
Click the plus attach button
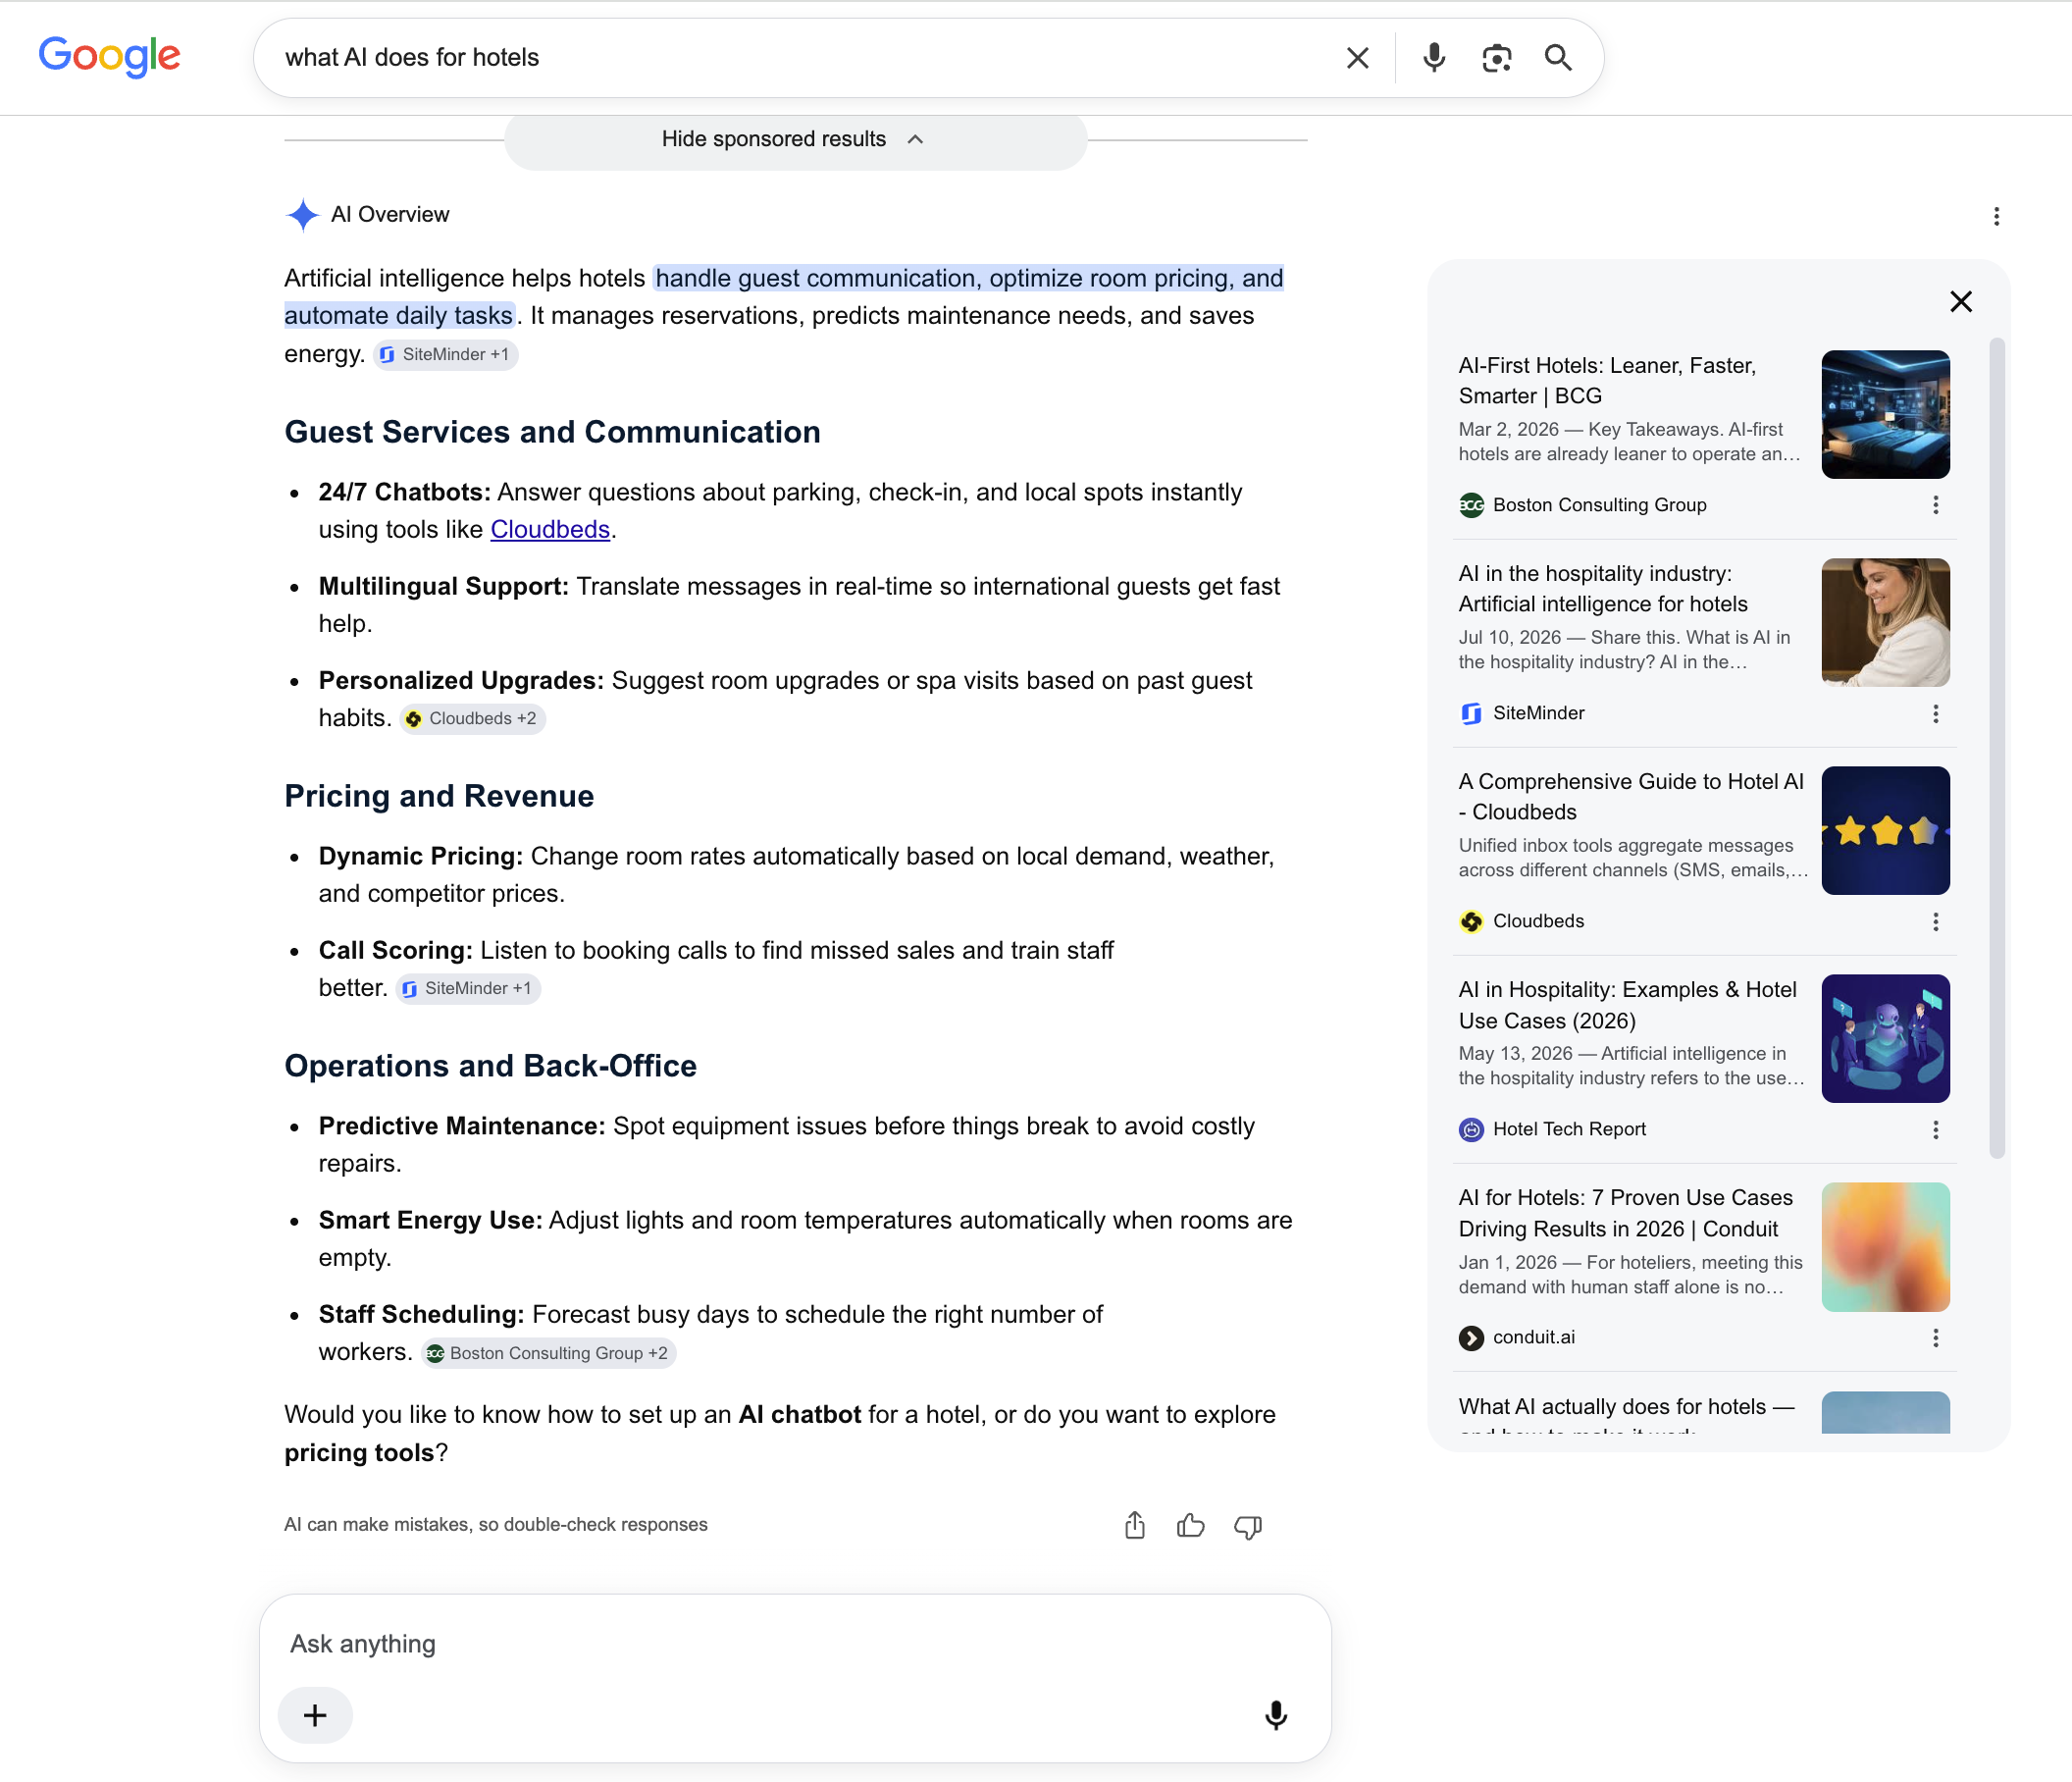point(315,1716)
